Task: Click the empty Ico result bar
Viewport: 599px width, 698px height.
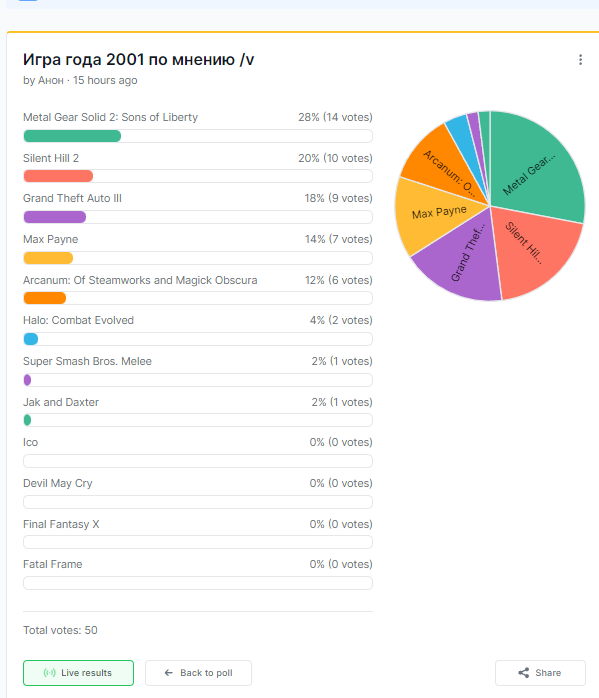Action: point(198,461)
